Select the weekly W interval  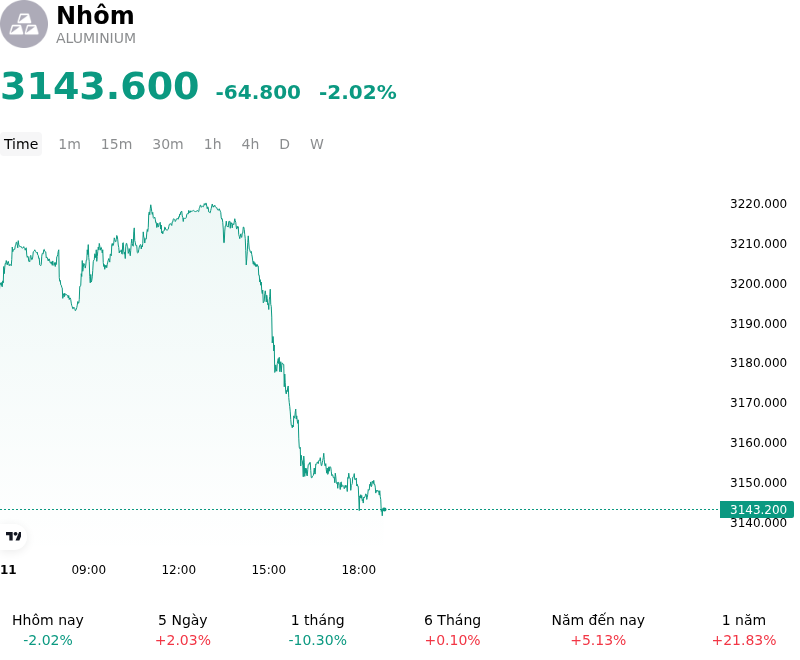(x=317, y=144)
